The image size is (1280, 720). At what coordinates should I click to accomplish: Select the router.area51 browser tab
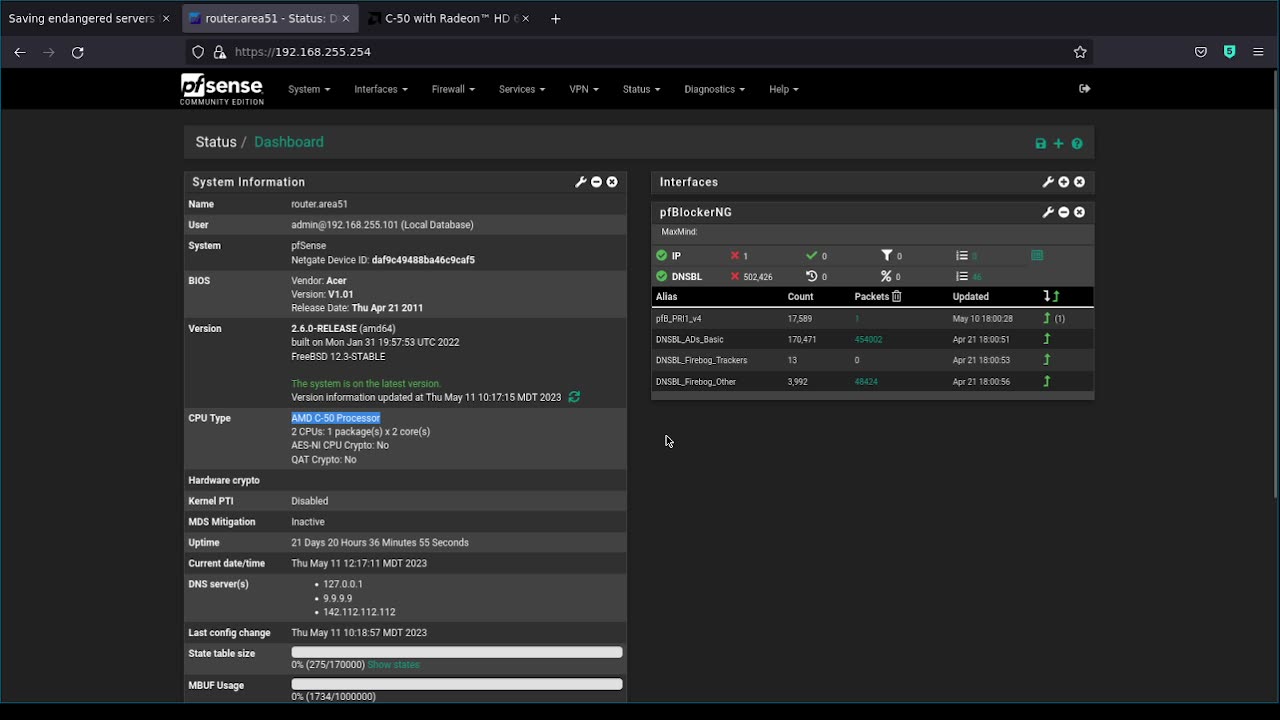point(269,18)
